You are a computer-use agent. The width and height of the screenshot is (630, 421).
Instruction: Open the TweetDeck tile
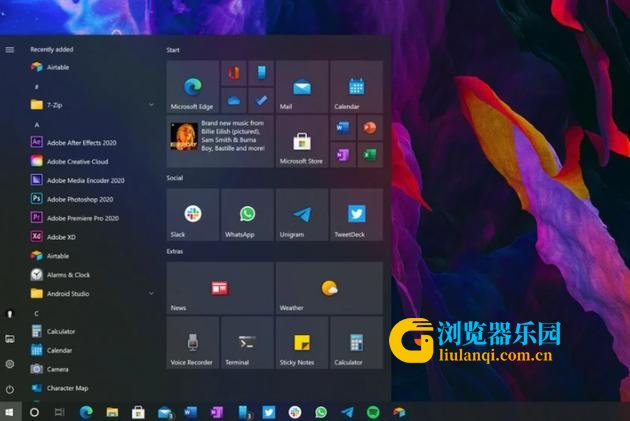(356, 215)
